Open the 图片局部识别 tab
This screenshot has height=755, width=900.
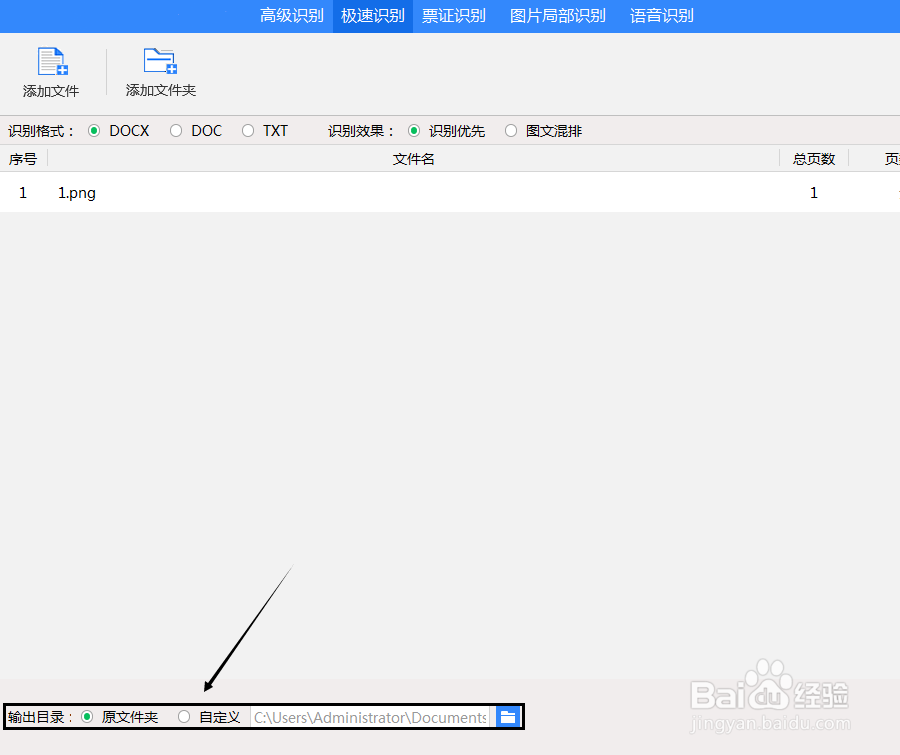pos(556,16)
